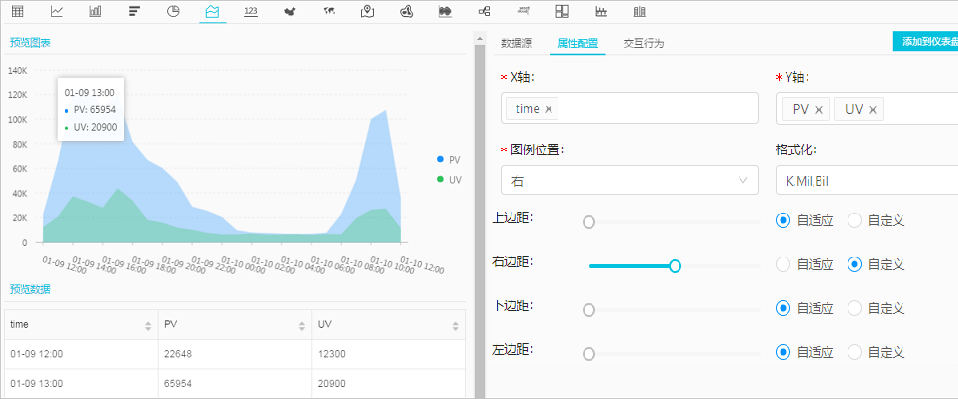
Task: Select the table chart type icon
Action: tap(18, 11)
